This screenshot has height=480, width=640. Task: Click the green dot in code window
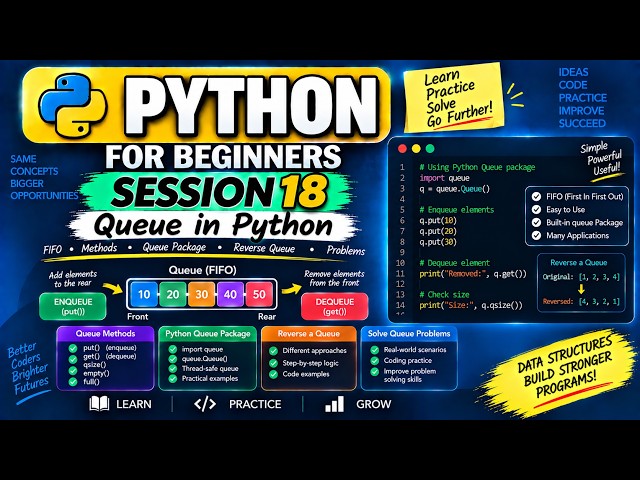(x=430, y=149)
